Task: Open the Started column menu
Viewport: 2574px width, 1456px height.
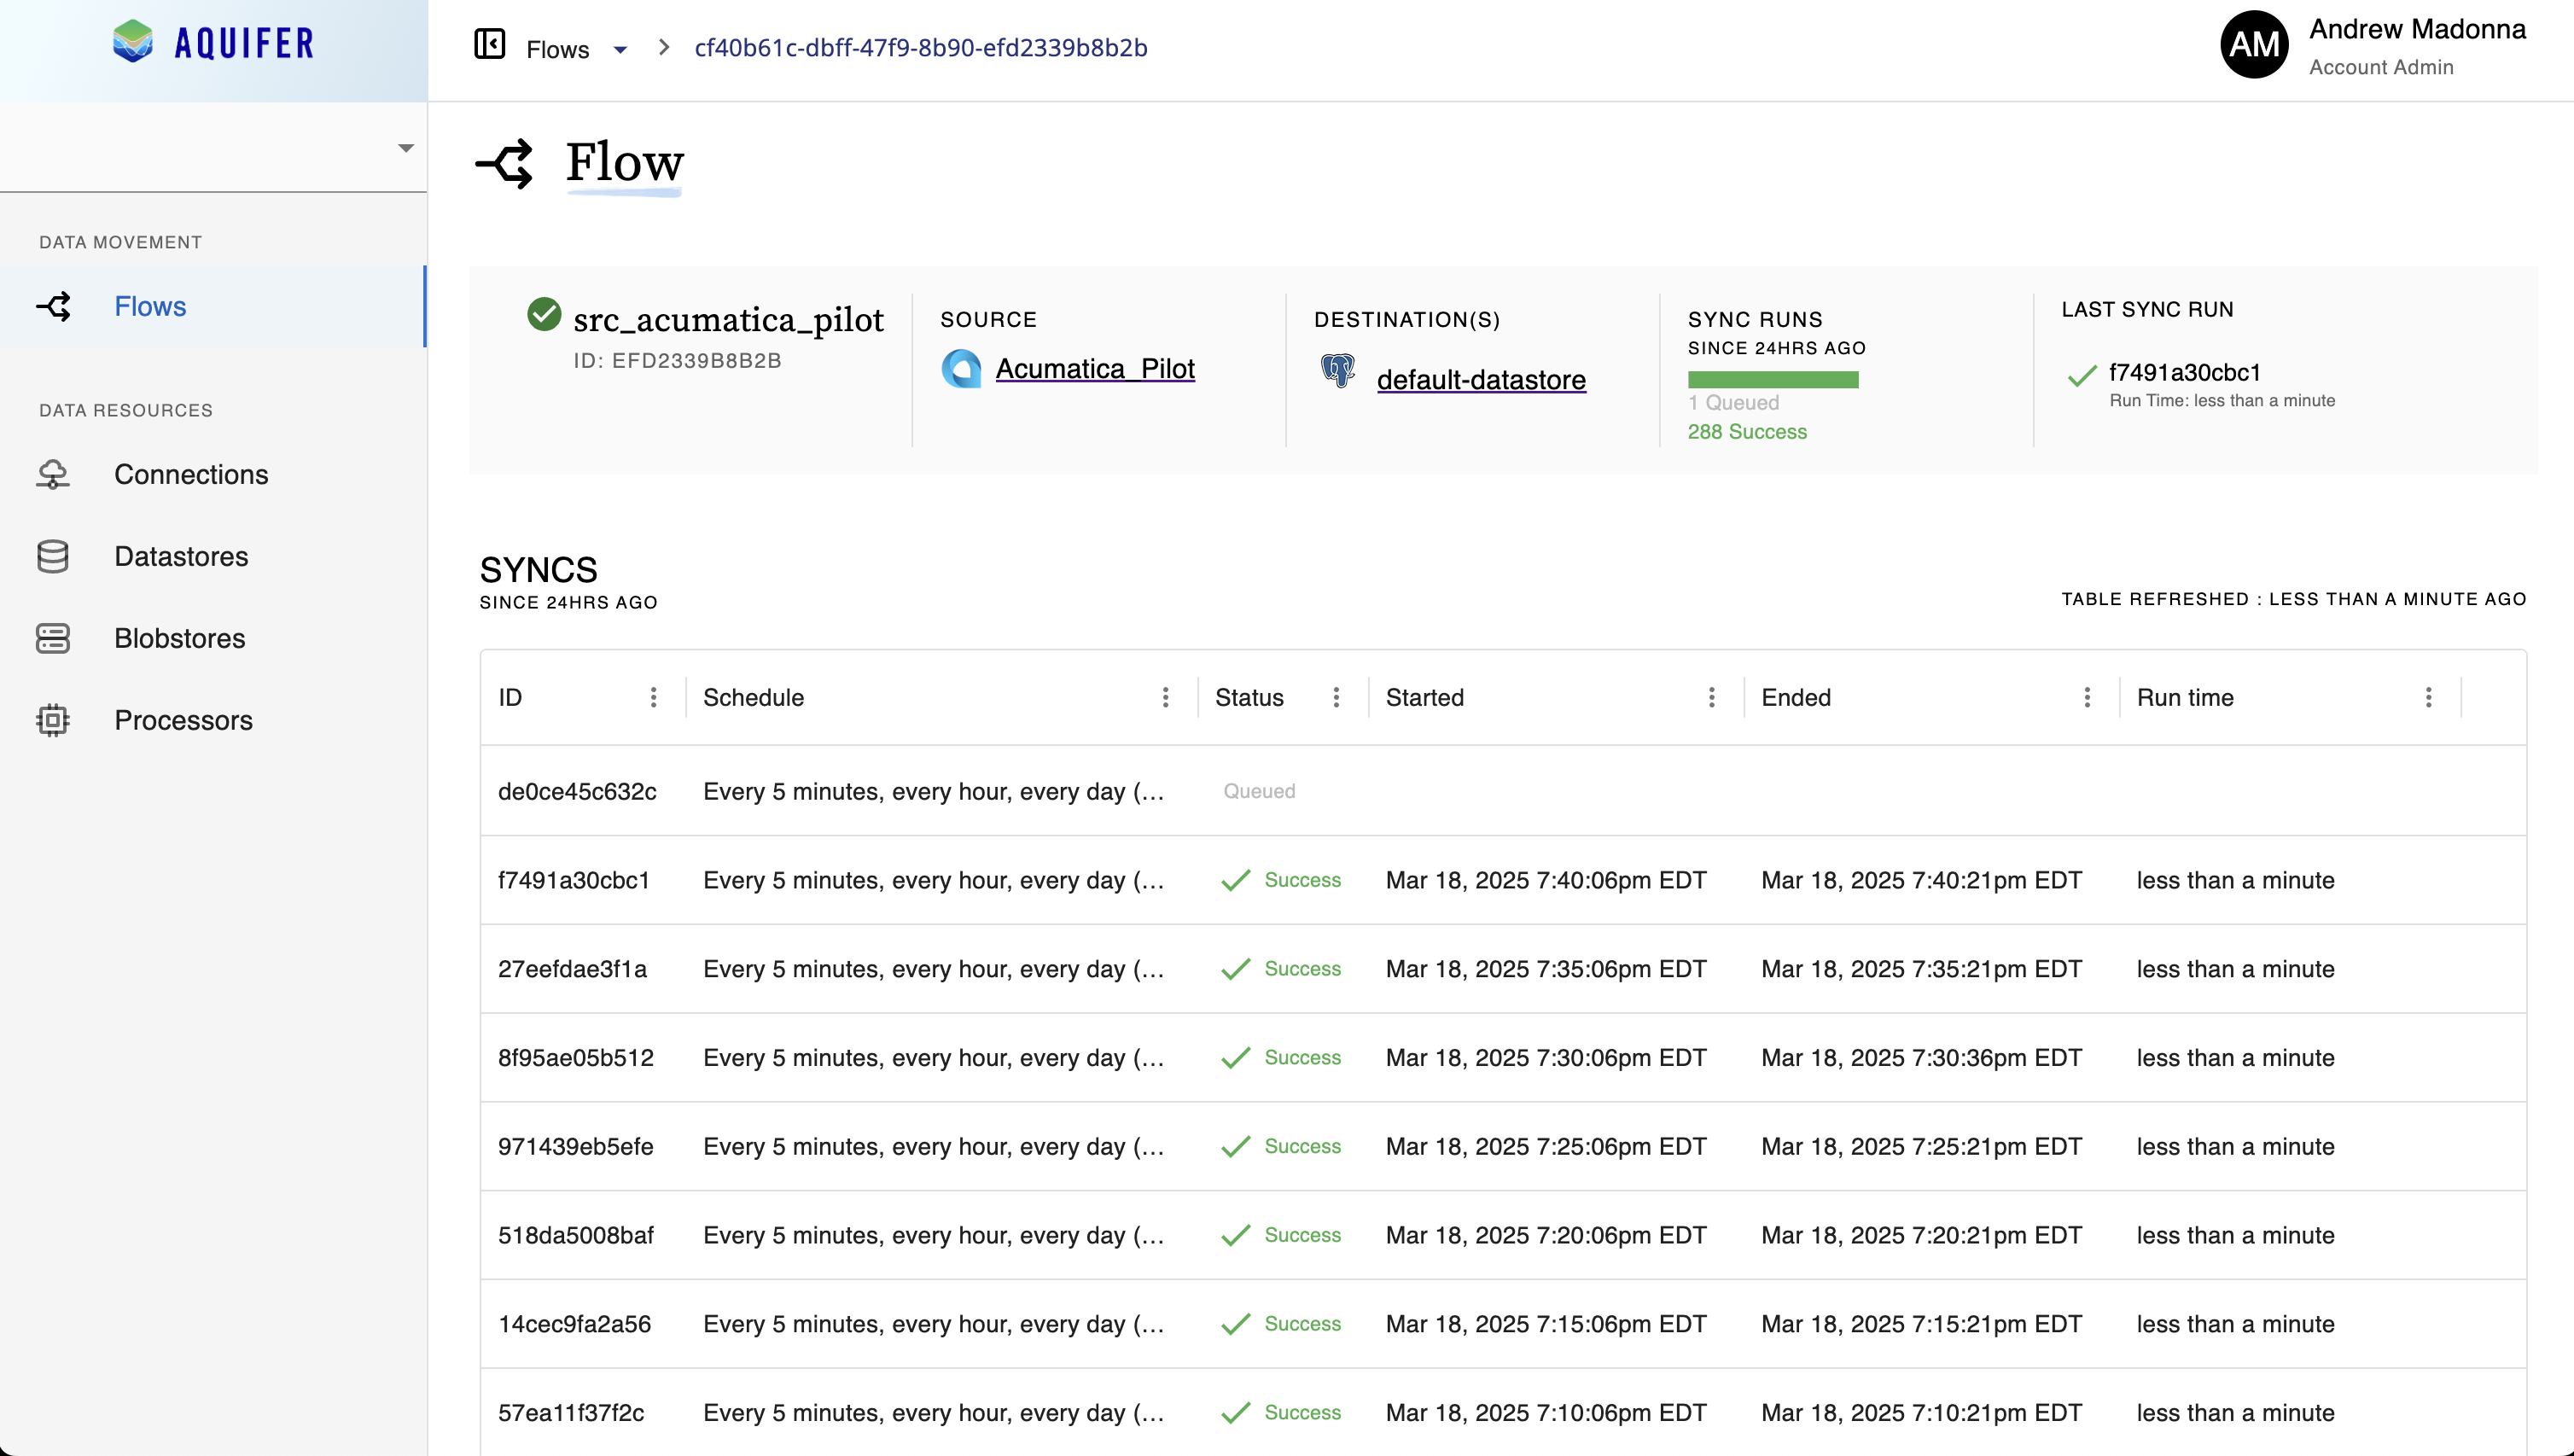Action: pos(1711,697)
